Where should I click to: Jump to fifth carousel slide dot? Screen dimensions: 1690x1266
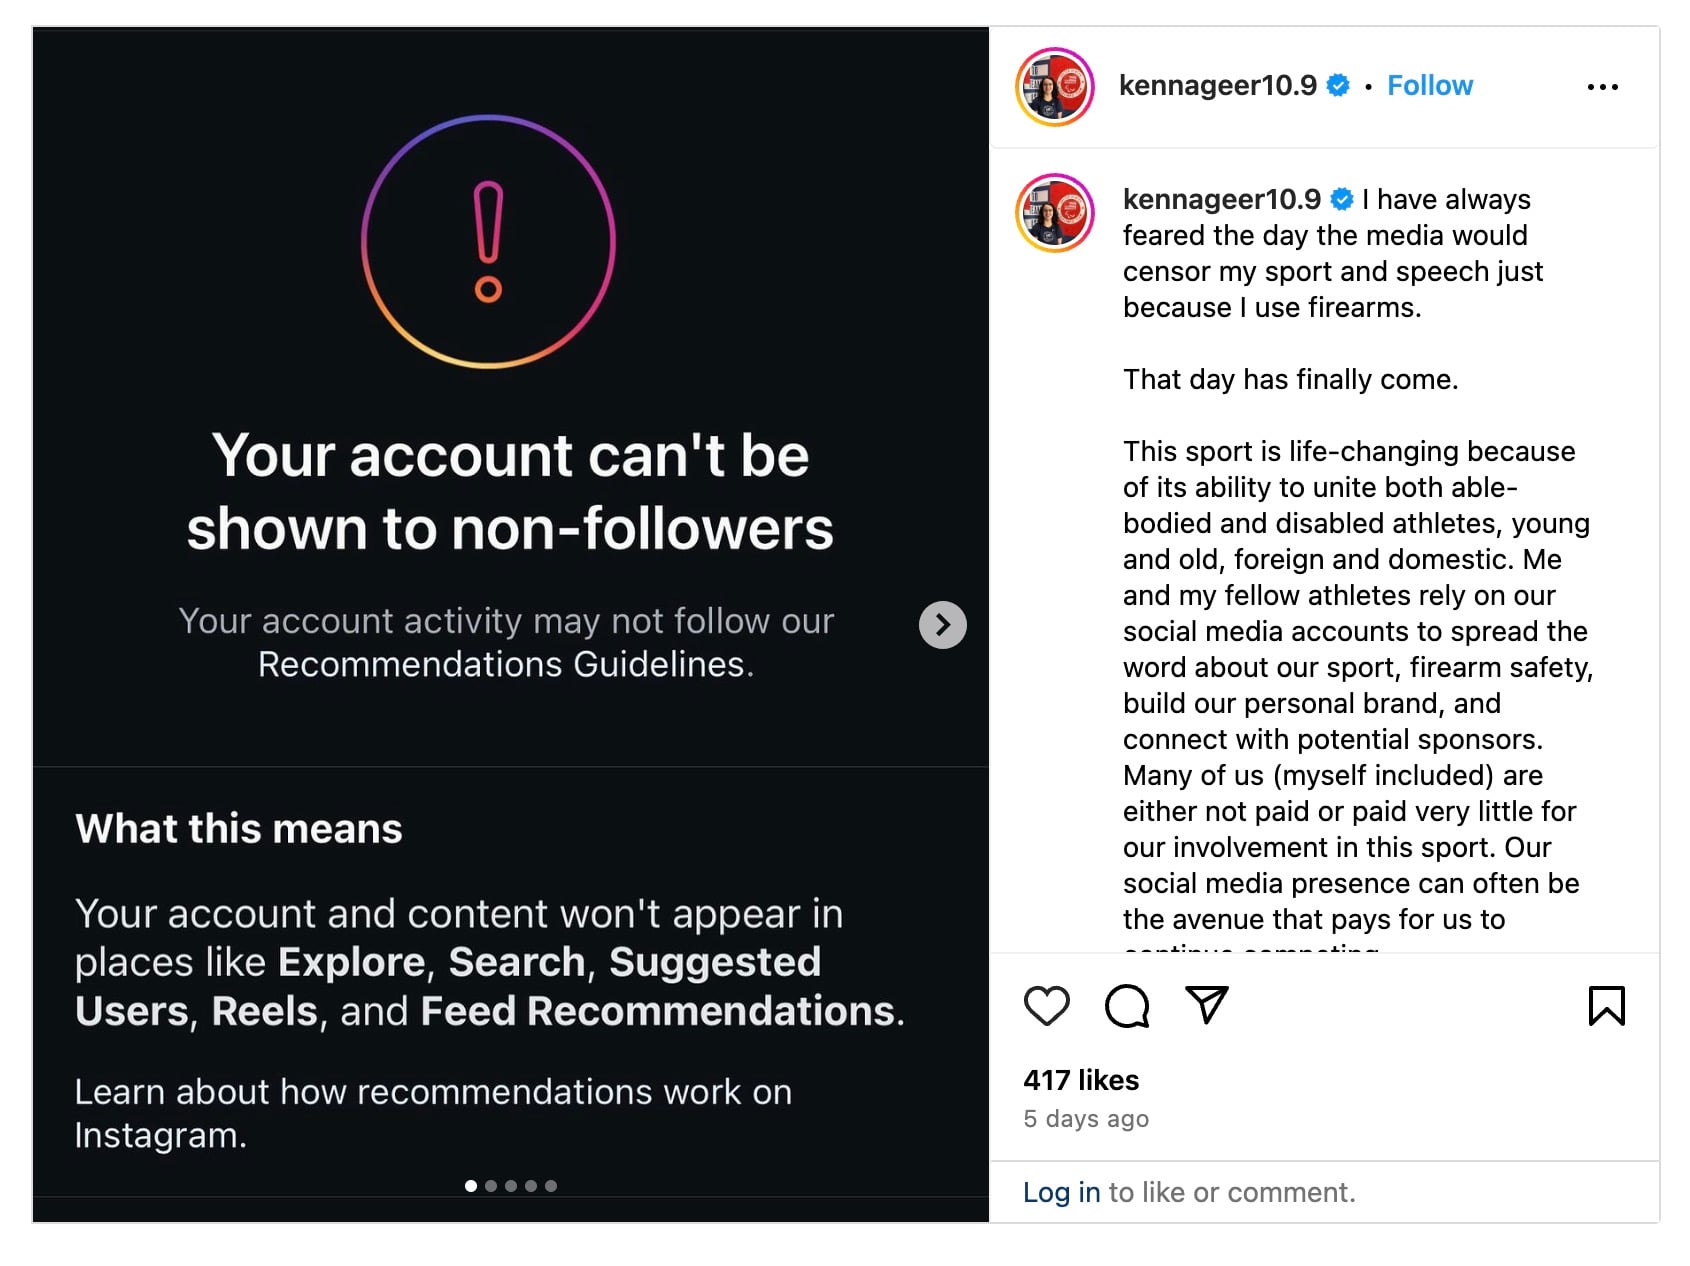(551, 1186)
